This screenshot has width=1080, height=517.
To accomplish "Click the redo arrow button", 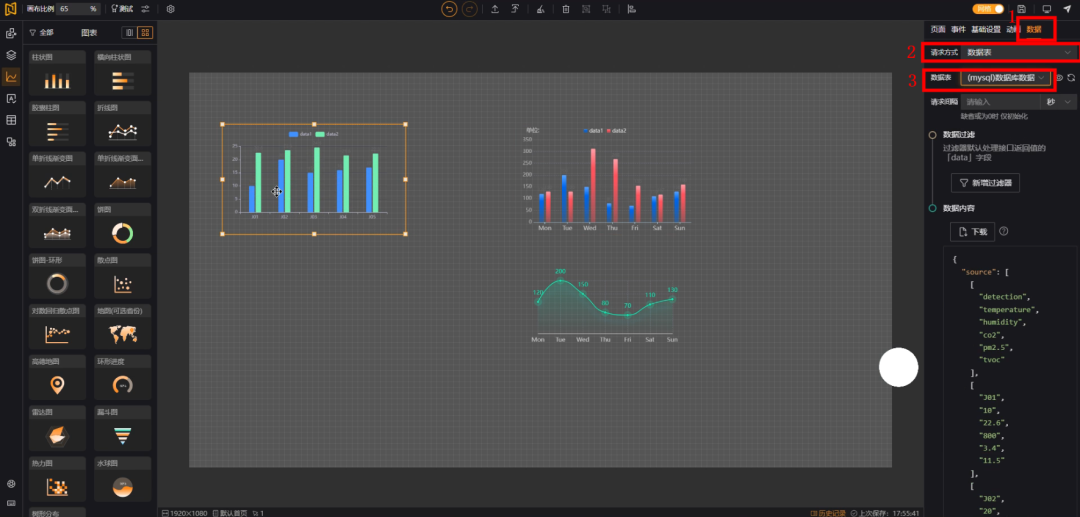I will point(470,9).
